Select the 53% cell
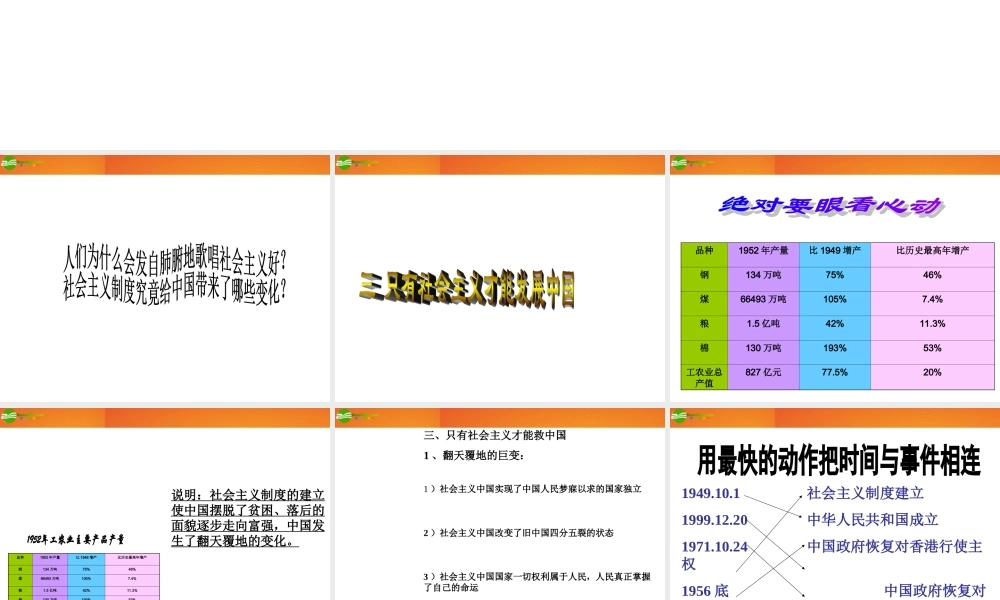Viewport: 1000px width, 600px height. click(932, 352)
